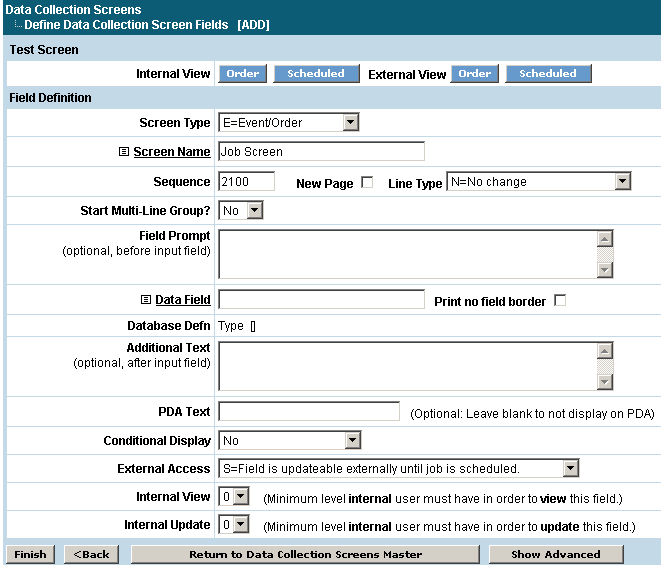Viewport: 661px width, 565px height.
Task: Click inside the Additional Text text area
Action: pyautogui.click(x=408, y=366)
